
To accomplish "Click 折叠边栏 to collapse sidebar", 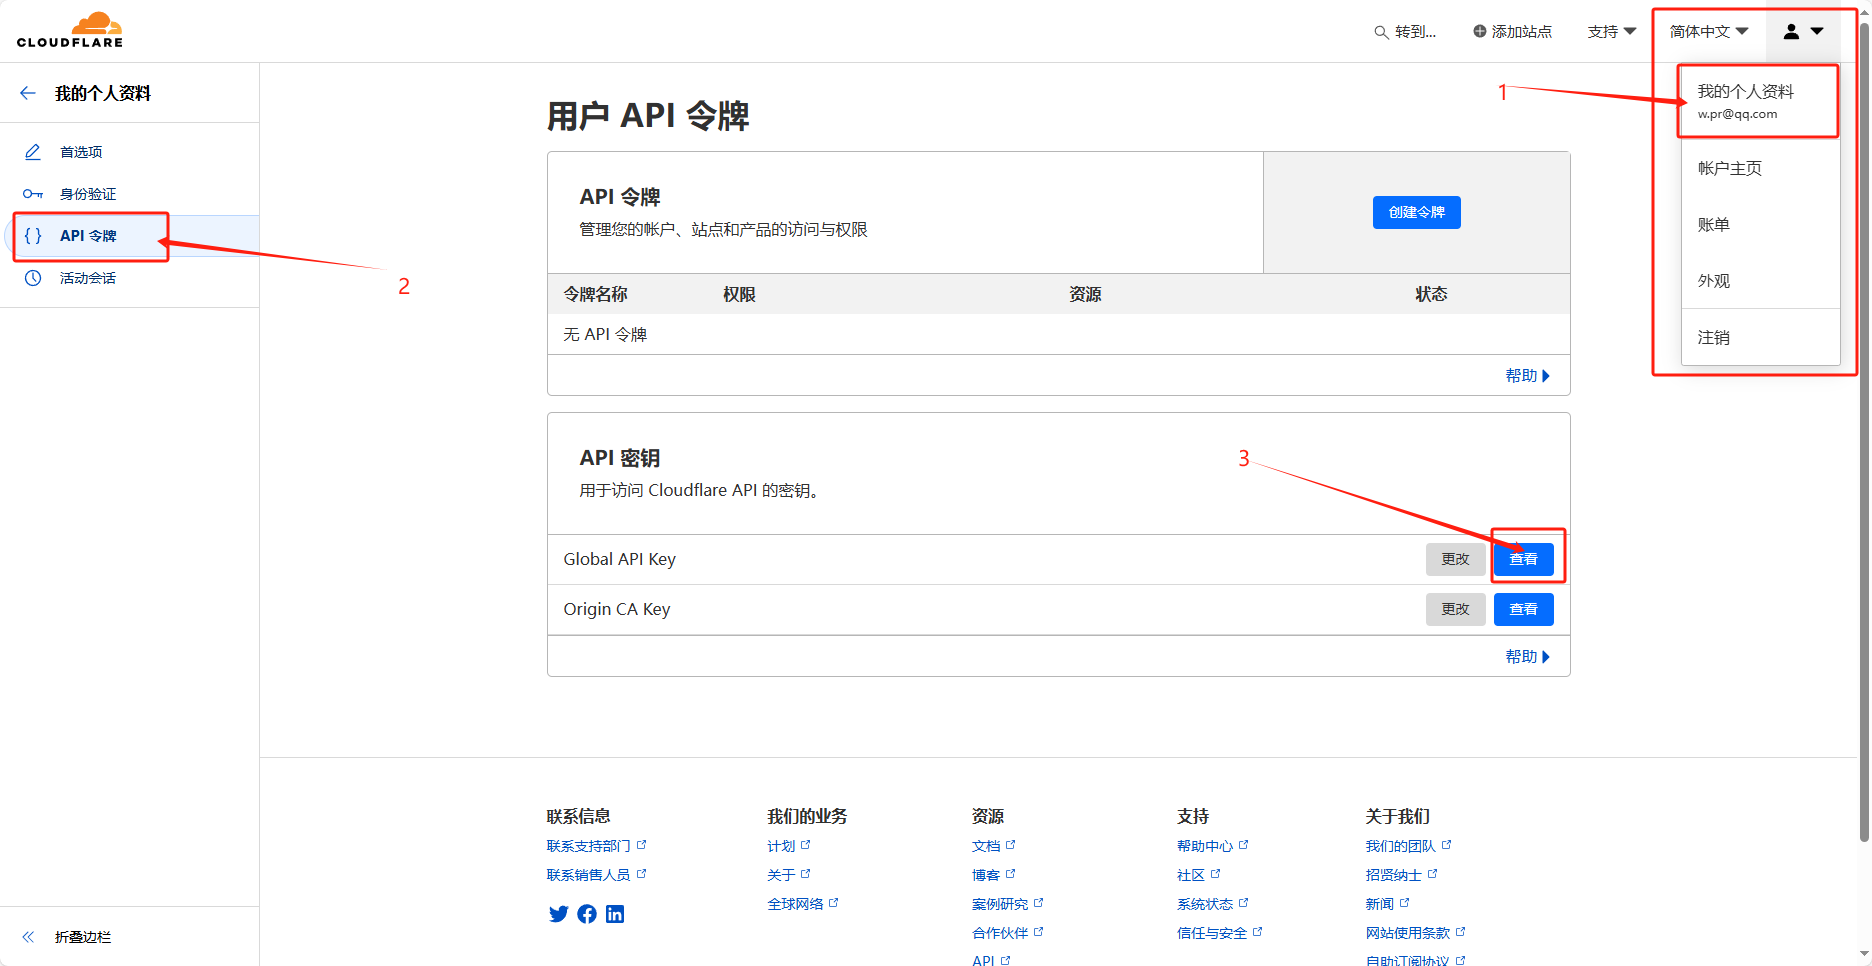I will tap(83, 937).
